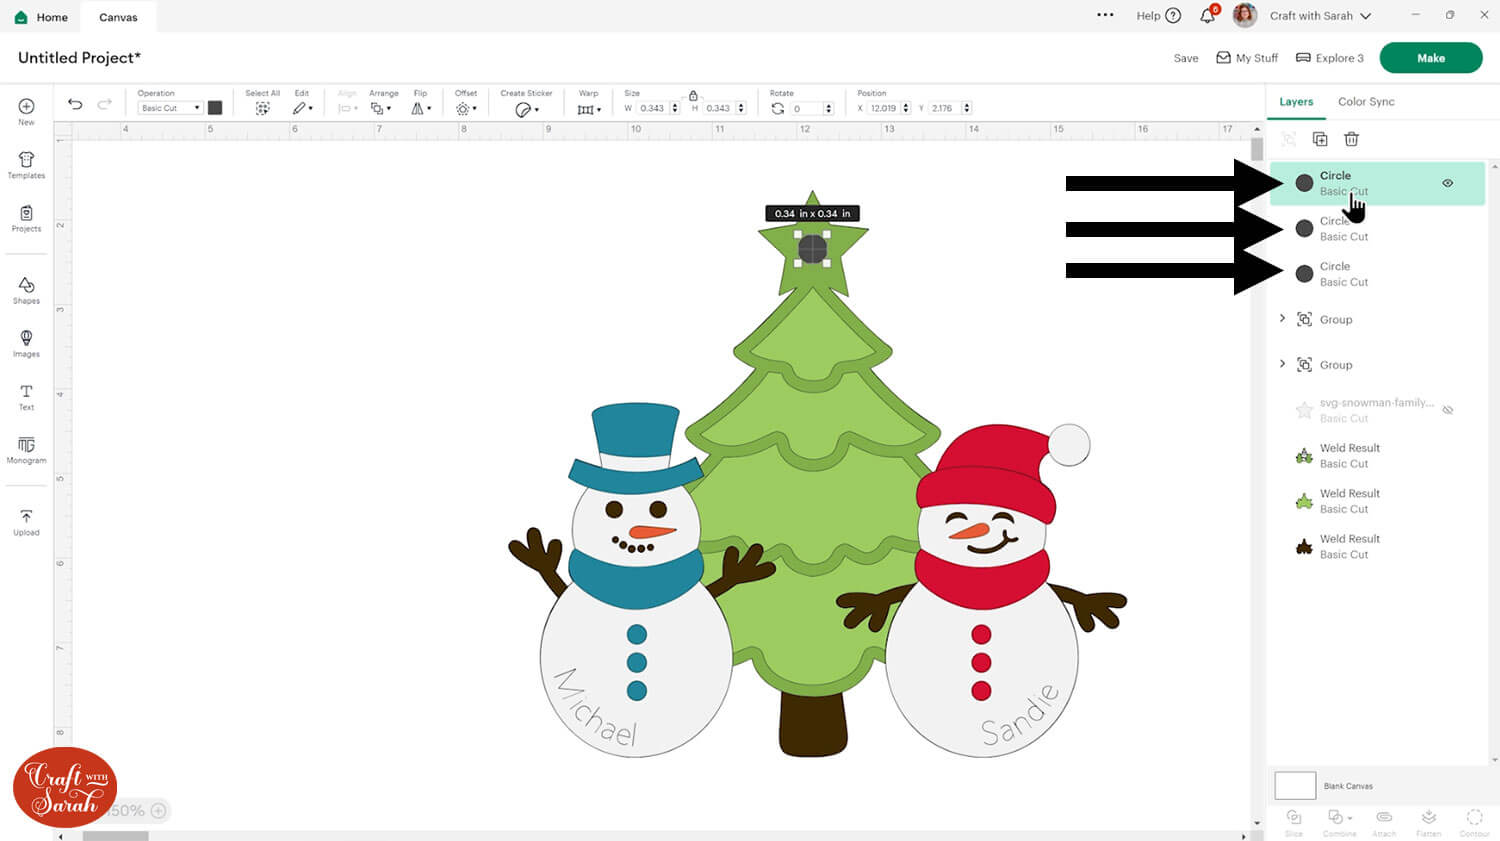The height and width of the screenshot is (841, 1500).
Task: Choose the Explore 3 machine selector
Action: [x=1330, y=58]
